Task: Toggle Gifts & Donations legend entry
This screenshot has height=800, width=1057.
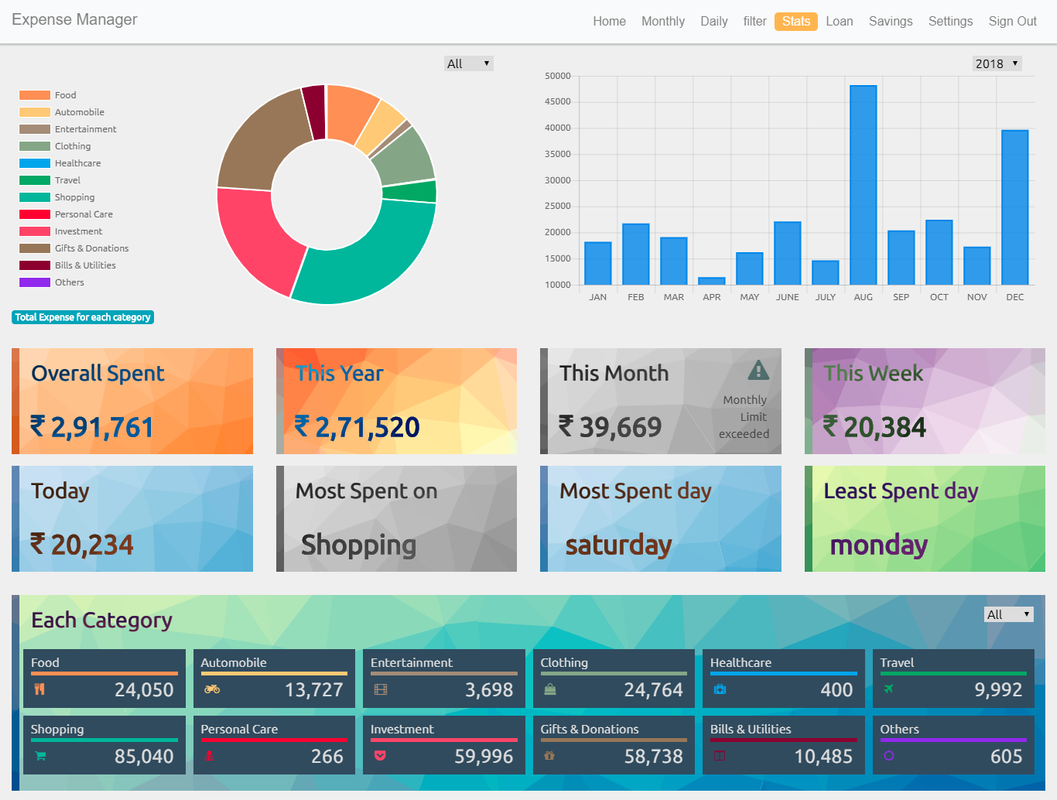Action: click(74, 248)
